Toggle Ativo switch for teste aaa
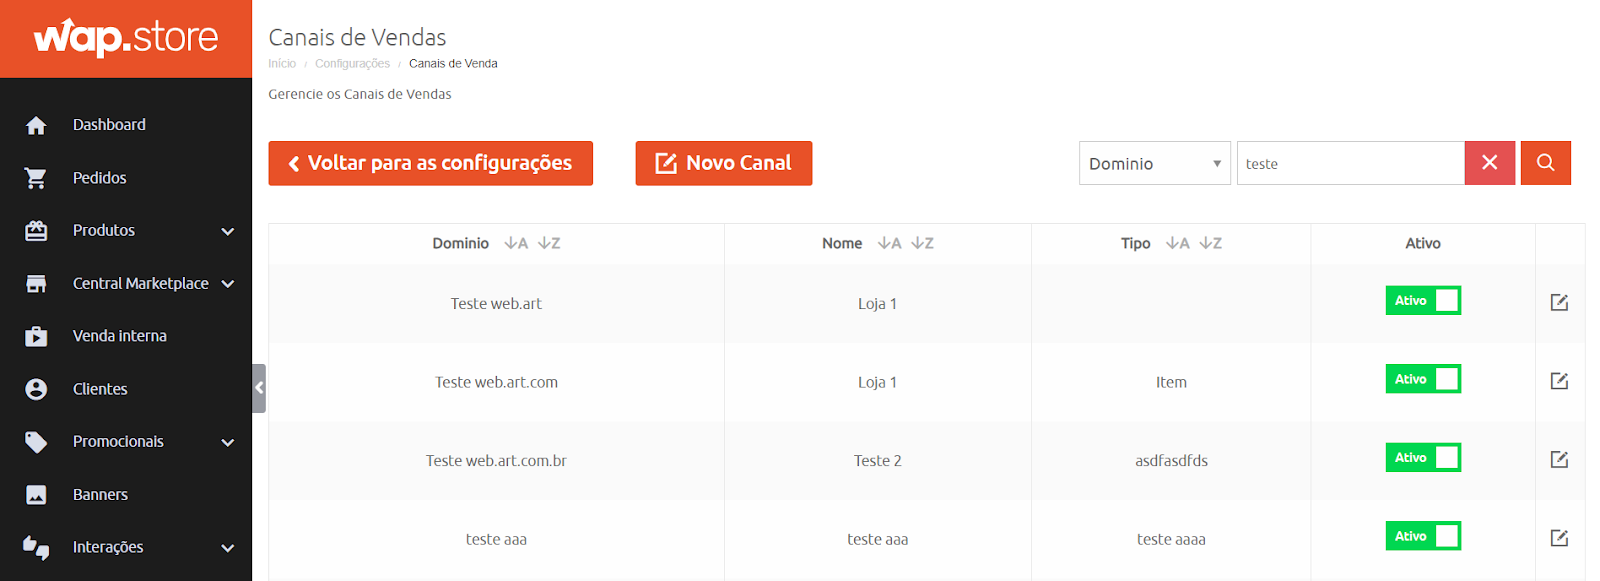The width and height of the screenshot is (1600, 581). coord(1423,536)
